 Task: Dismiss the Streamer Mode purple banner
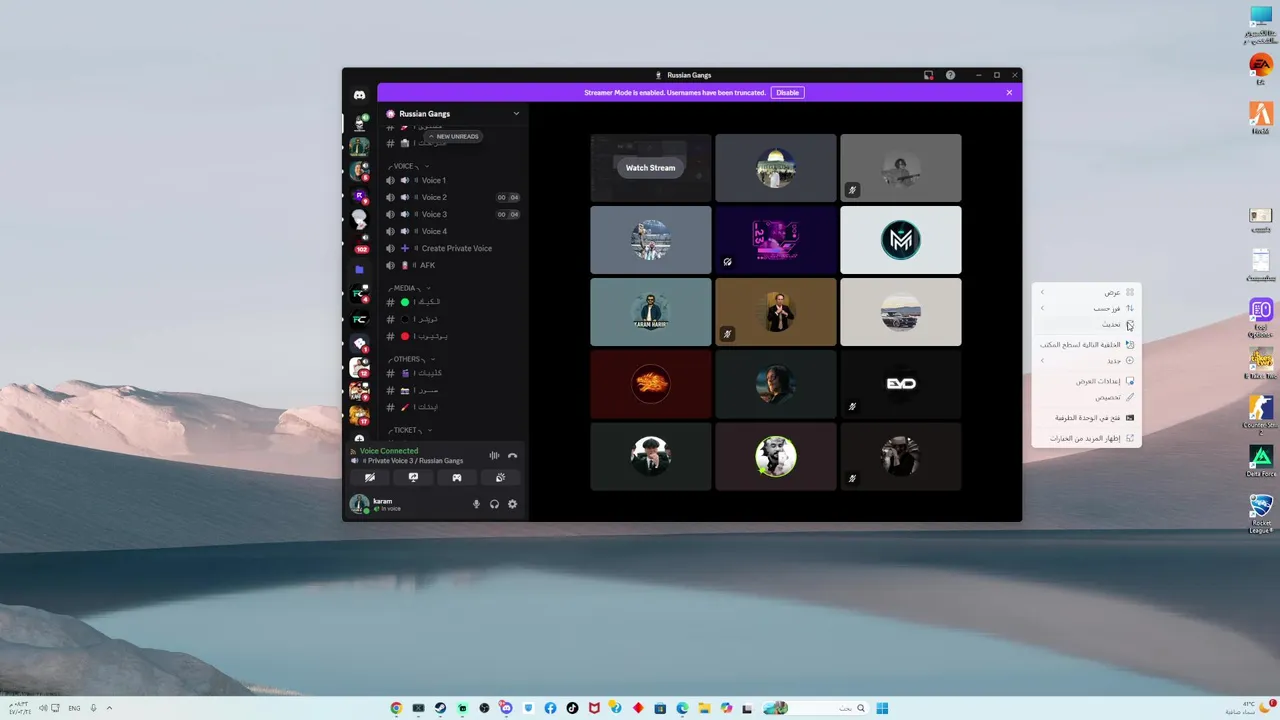(x=1009, y=92)
